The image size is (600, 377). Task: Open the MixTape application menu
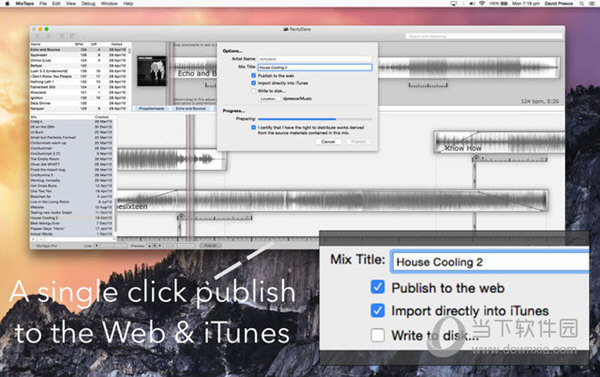24,3
